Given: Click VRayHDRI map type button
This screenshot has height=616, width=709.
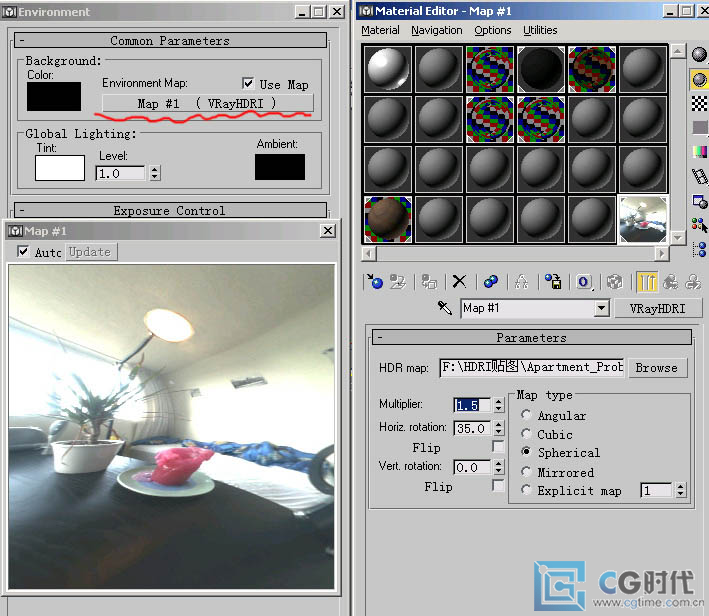Looking at the screenshot, I should [x=657, y=308].
